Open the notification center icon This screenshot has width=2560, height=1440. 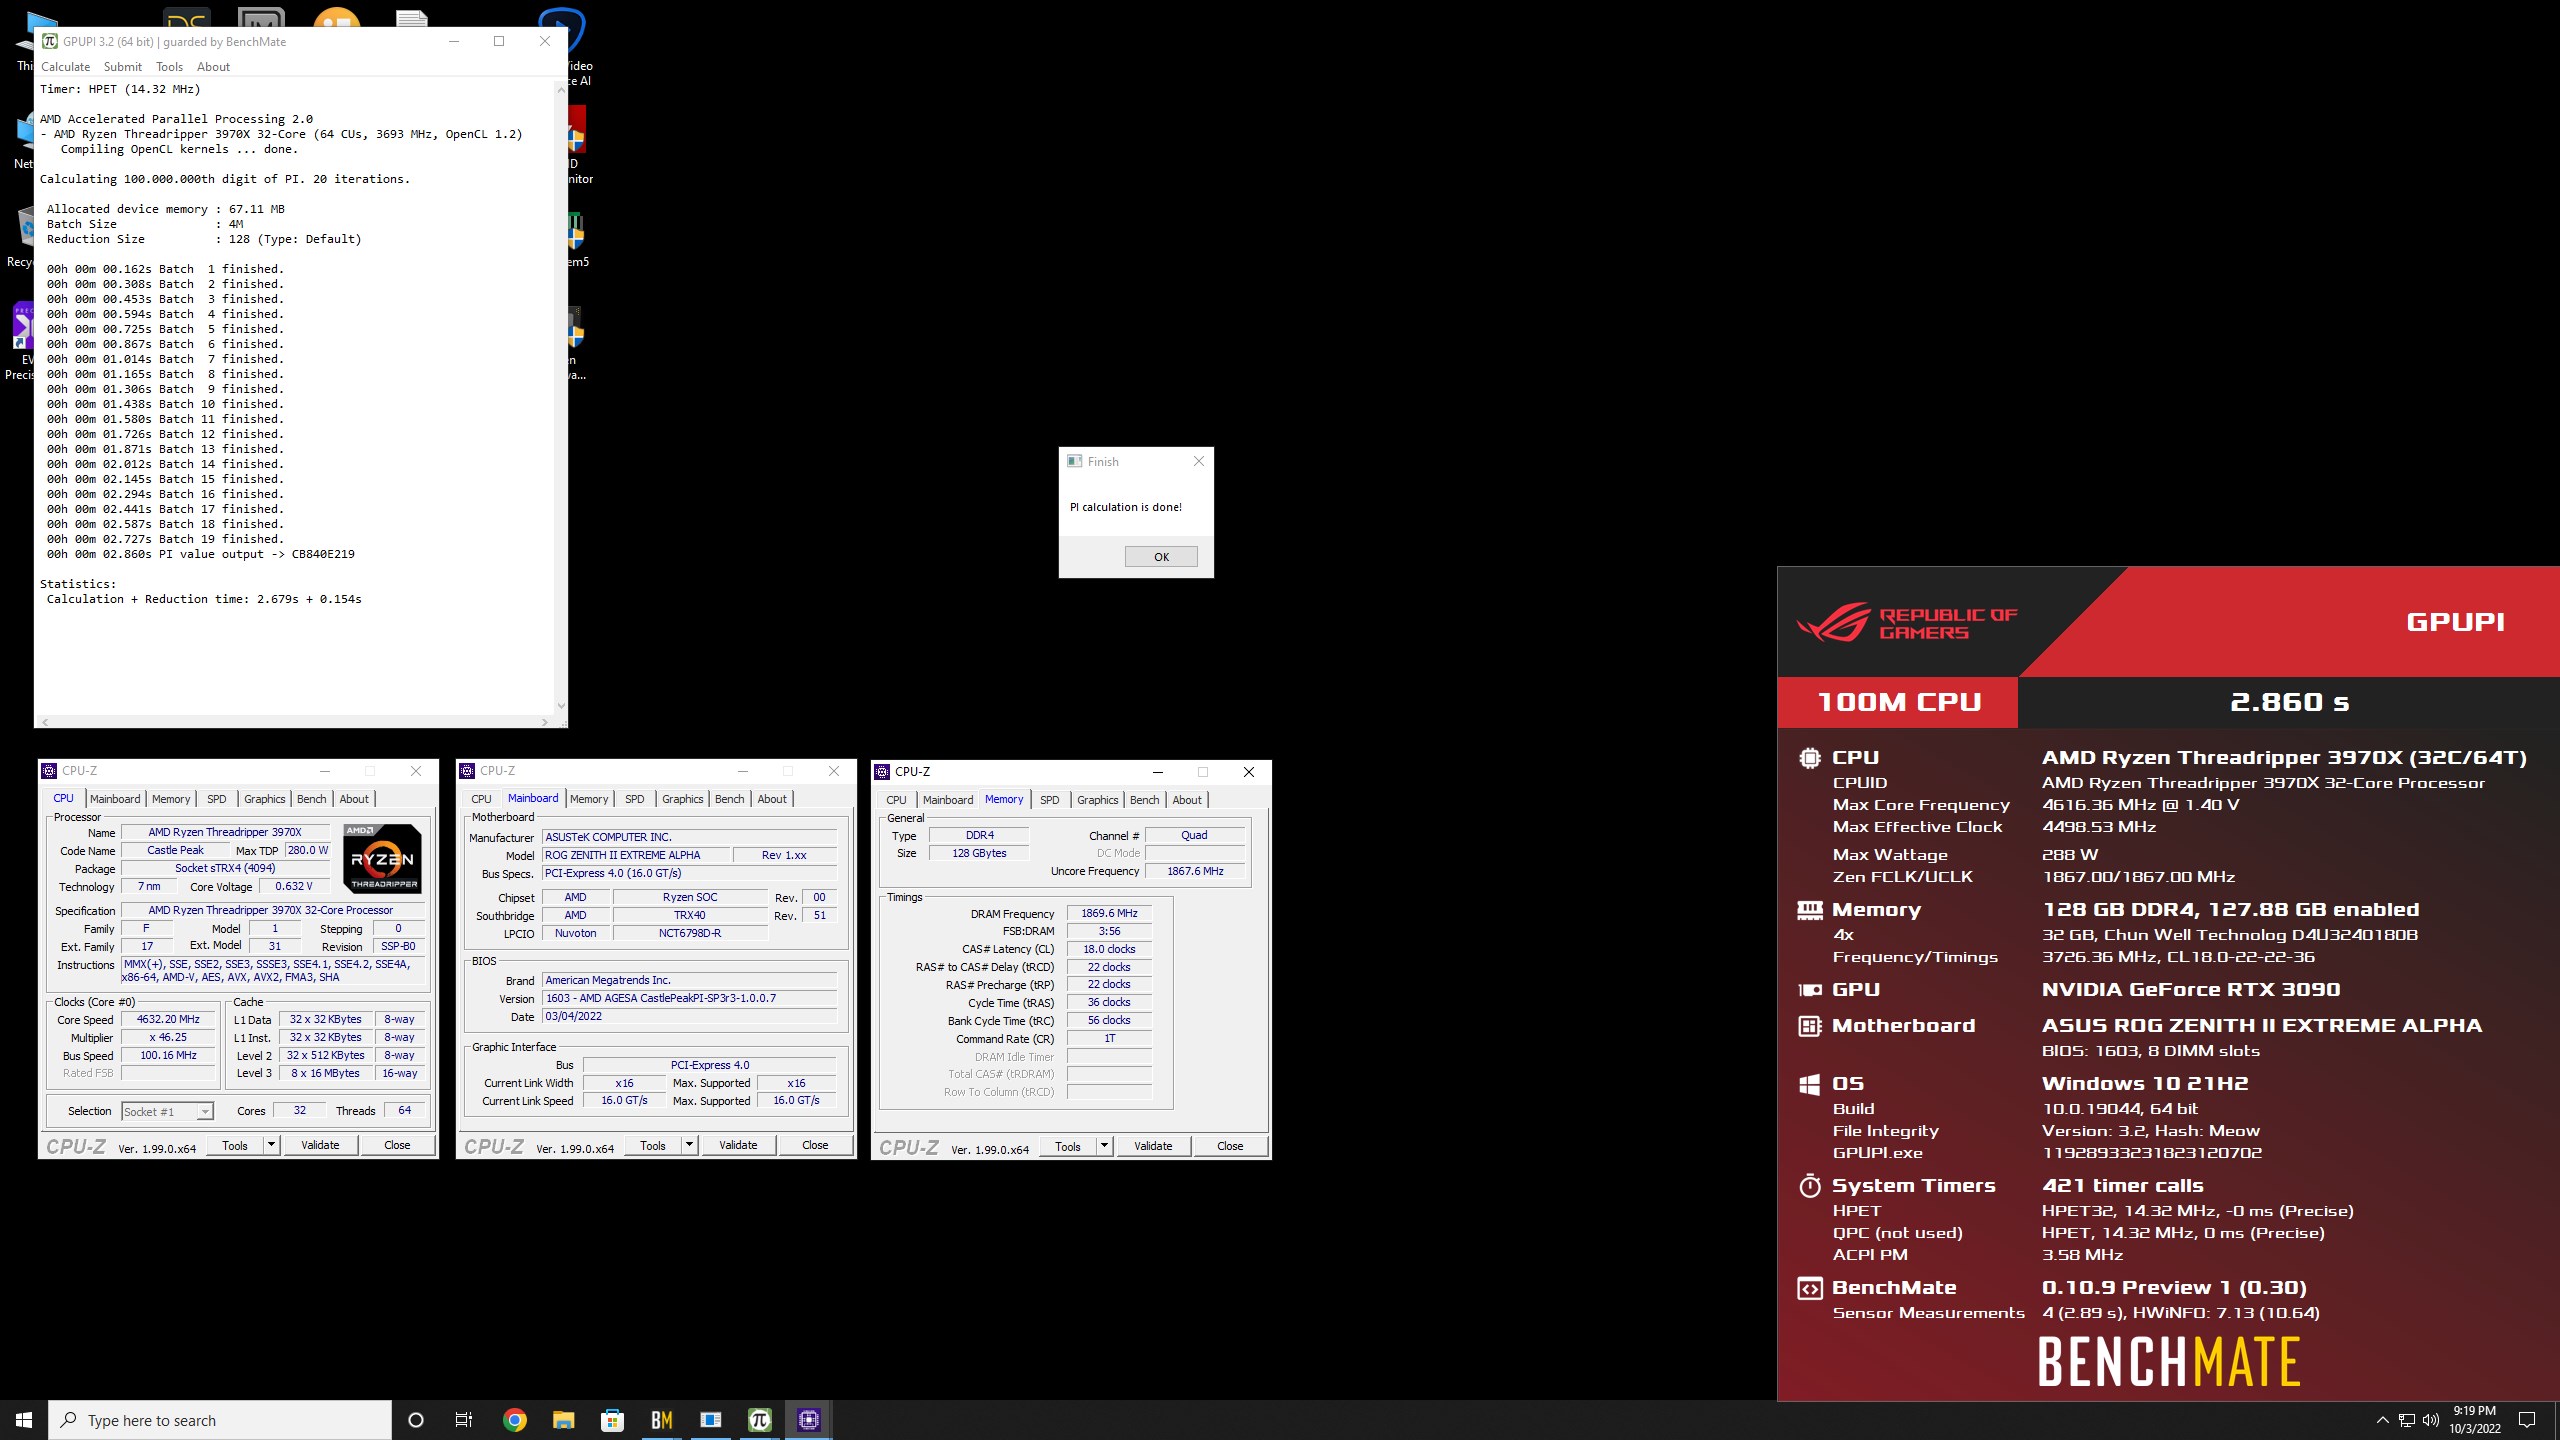(2527, 1420)
